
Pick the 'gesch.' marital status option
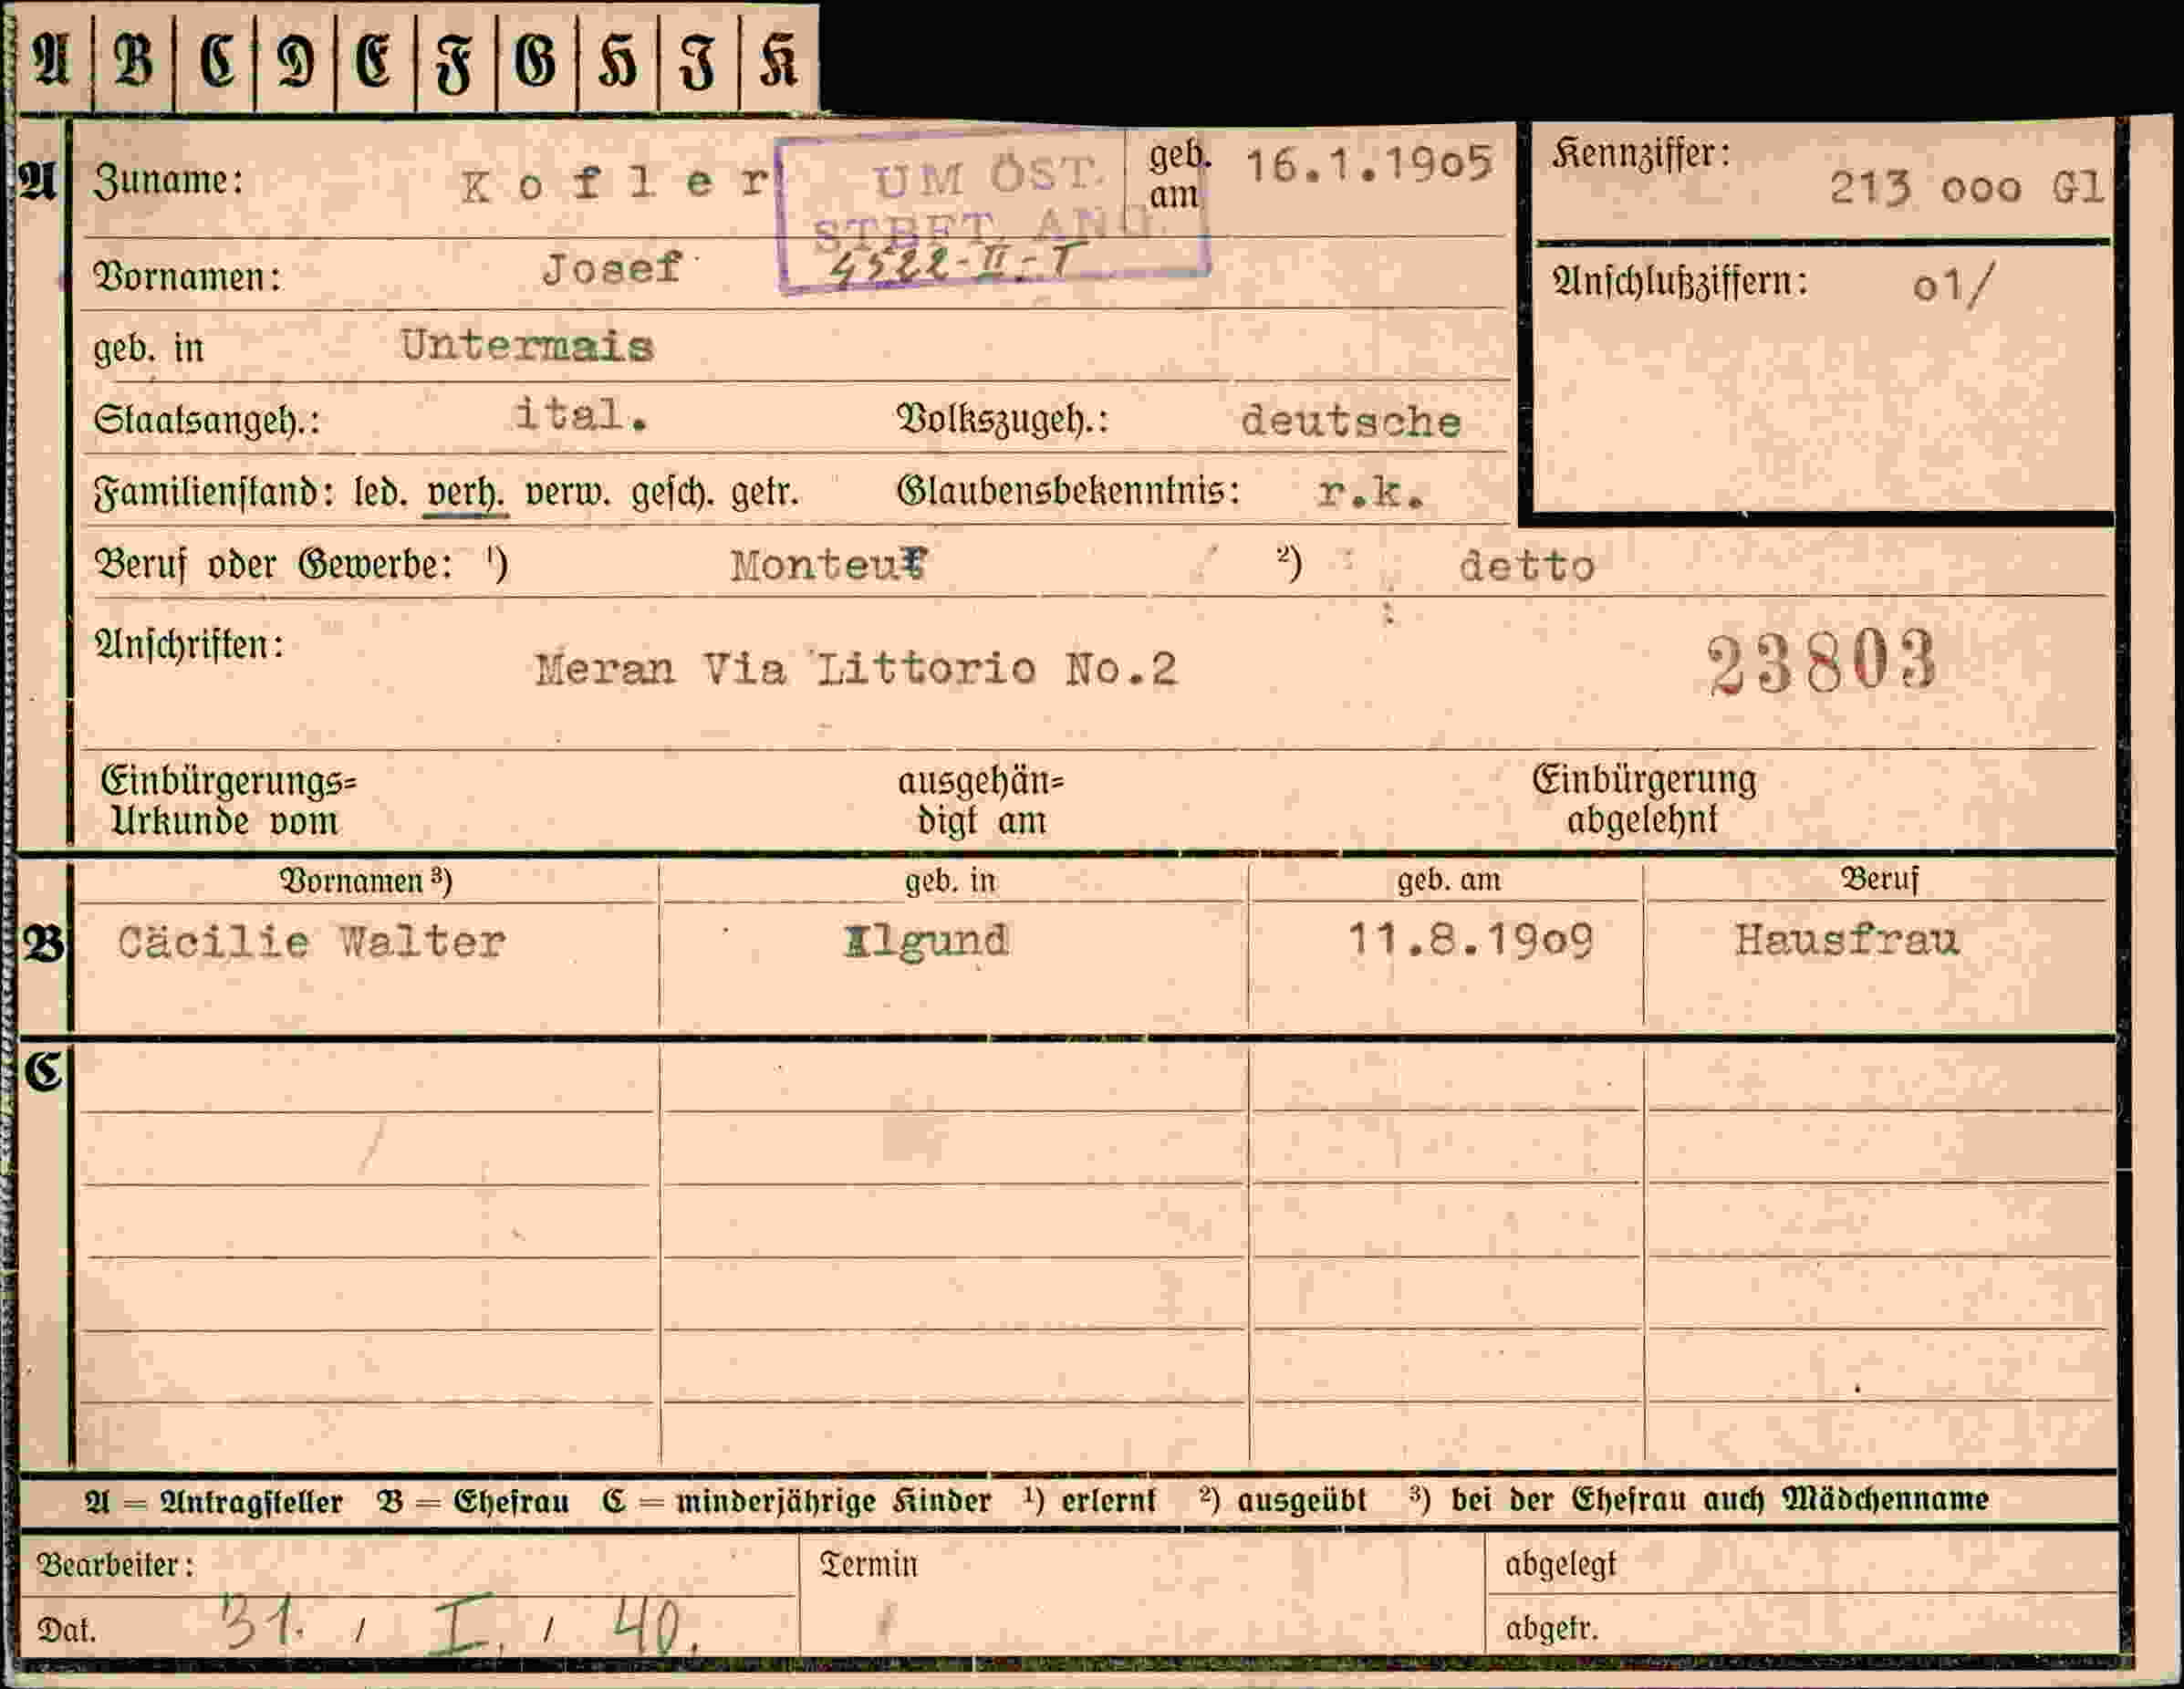point(673,493)
